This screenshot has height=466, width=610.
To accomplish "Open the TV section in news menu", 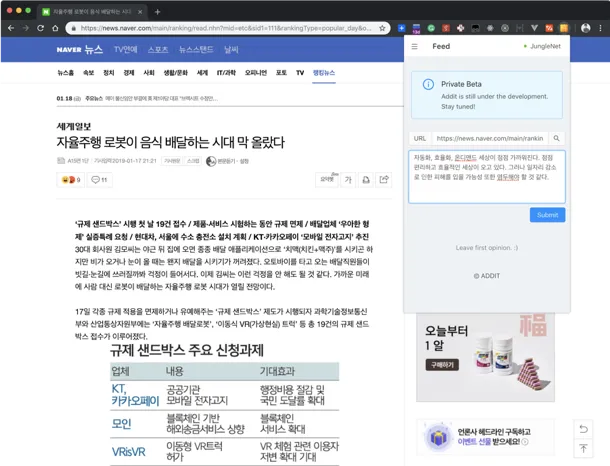I will click(300, 73).
